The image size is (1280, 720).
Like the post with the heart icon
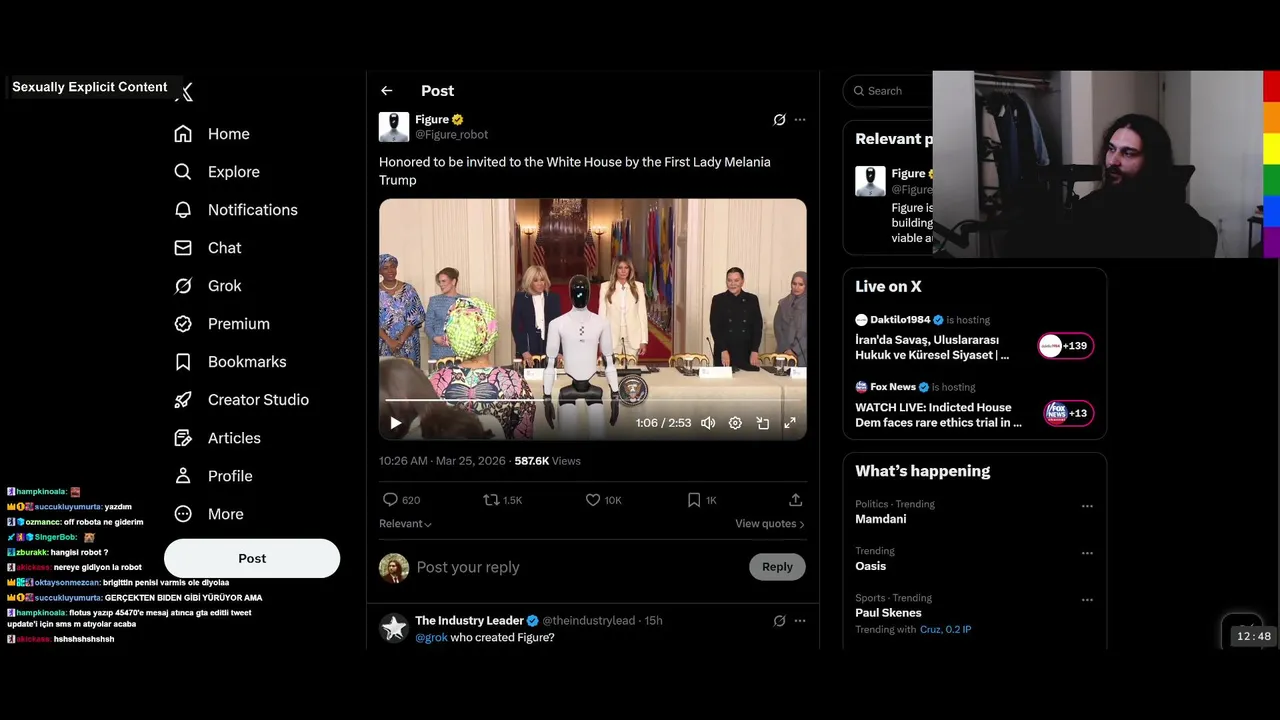pyautogui.click(x=593, y=500)
